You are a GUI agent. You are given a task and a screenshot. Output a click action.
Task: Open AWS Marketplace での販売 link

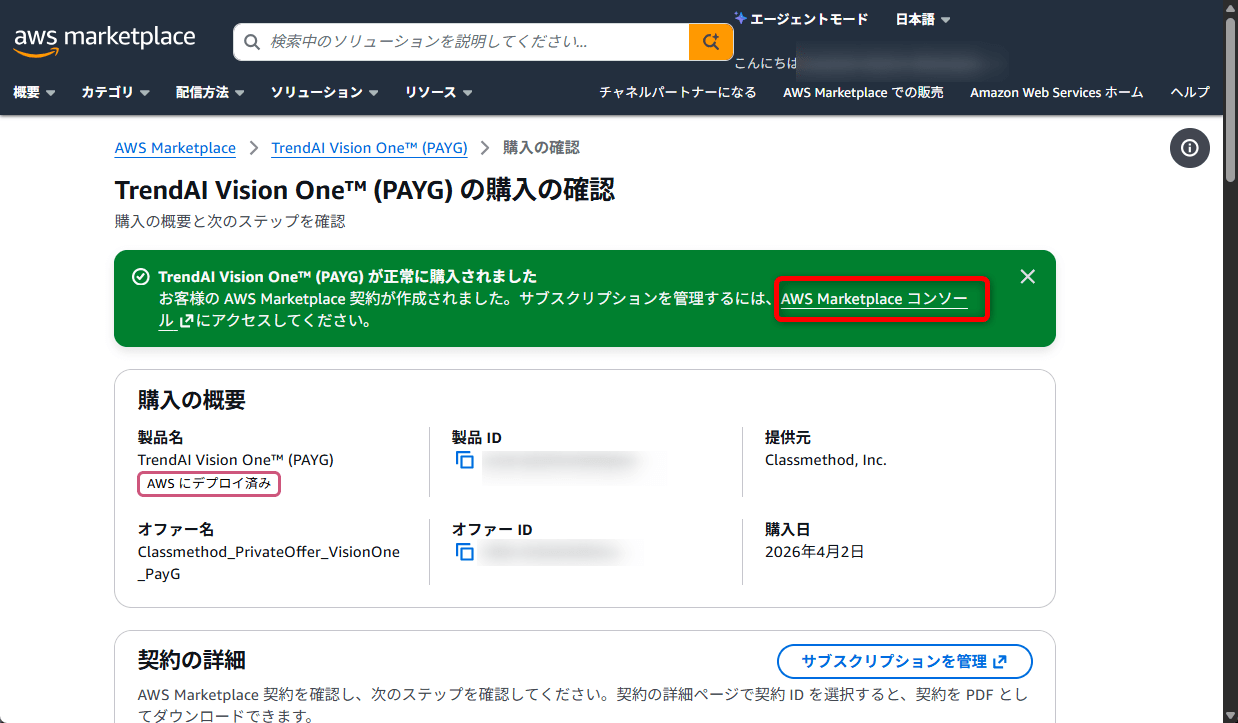click(x=863, y=92)
